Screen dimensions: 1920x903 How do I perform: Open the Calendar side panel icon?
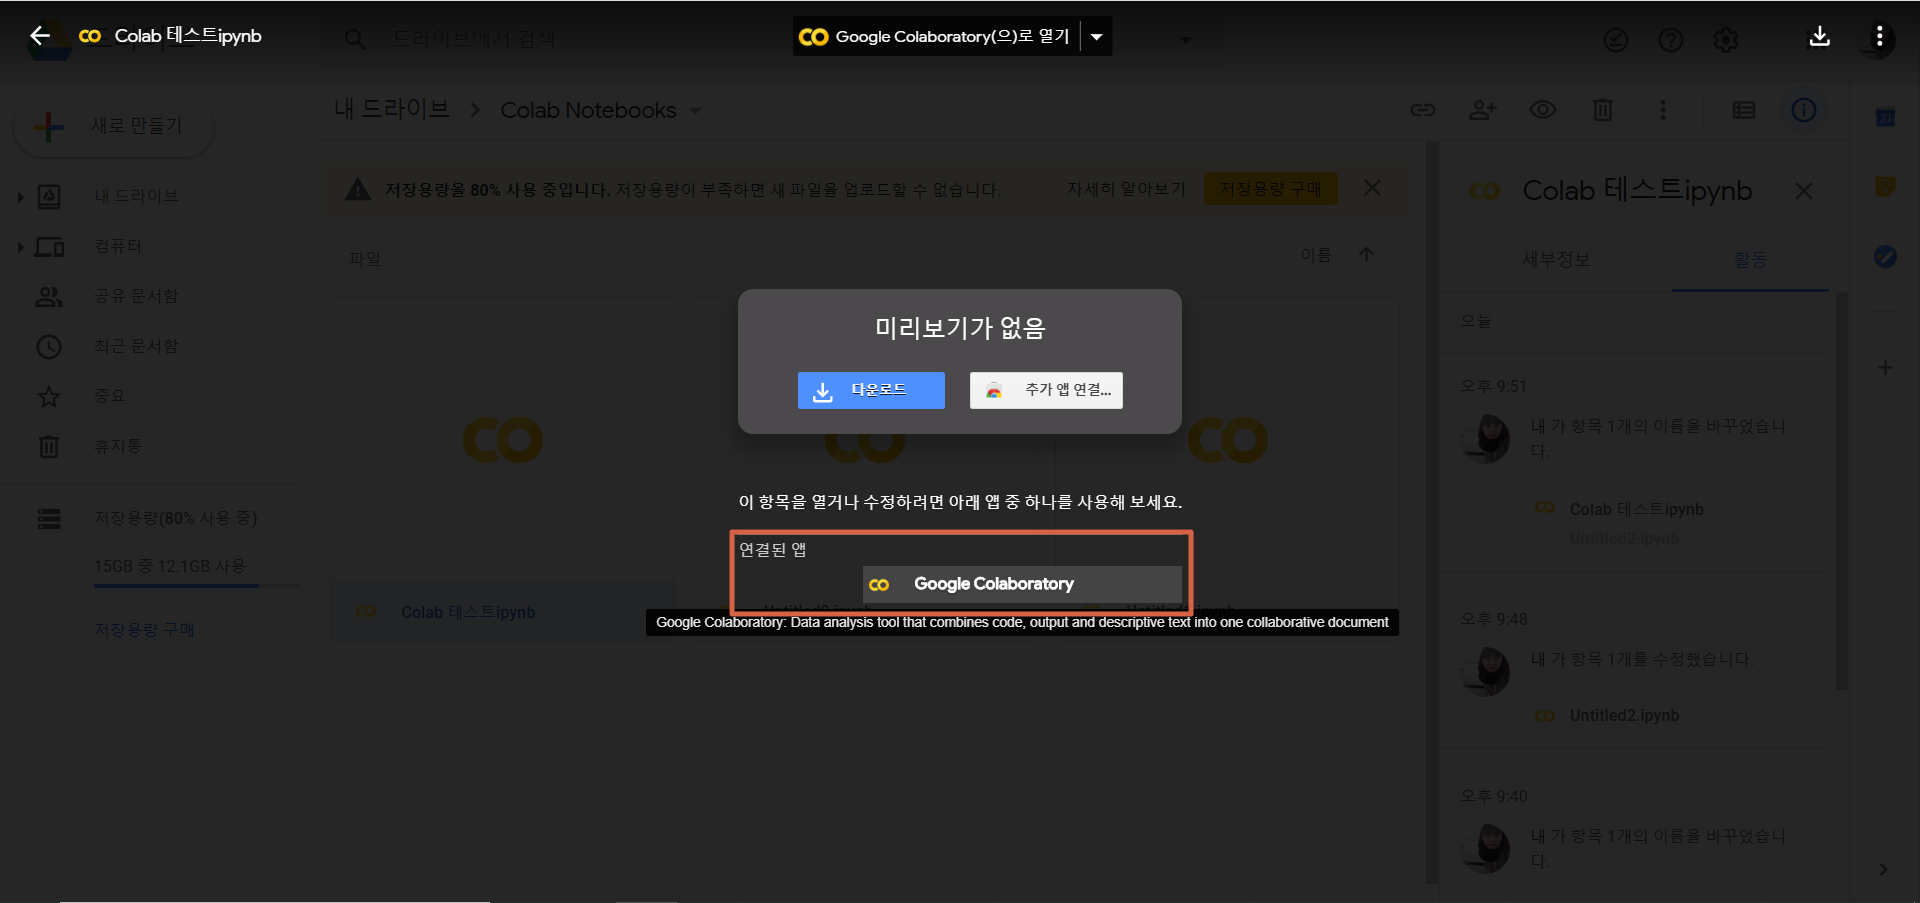[1885, 117]
